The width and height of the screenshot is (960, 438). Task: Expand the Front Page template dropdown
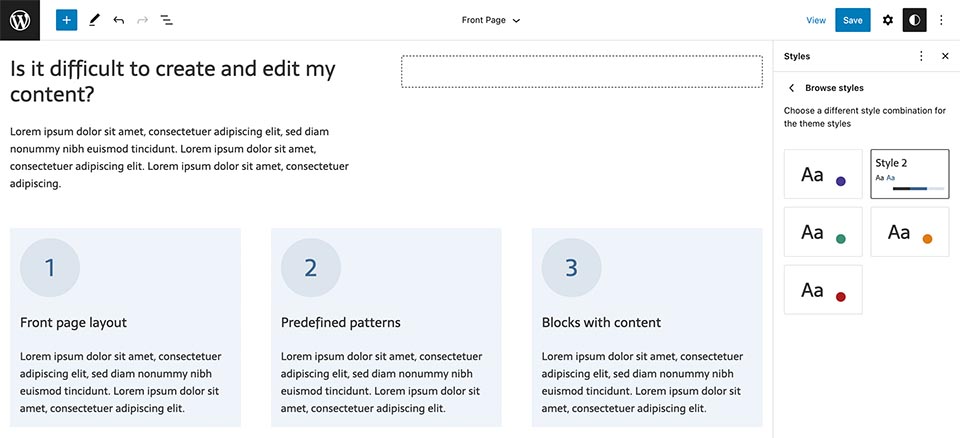click(491, 20)
